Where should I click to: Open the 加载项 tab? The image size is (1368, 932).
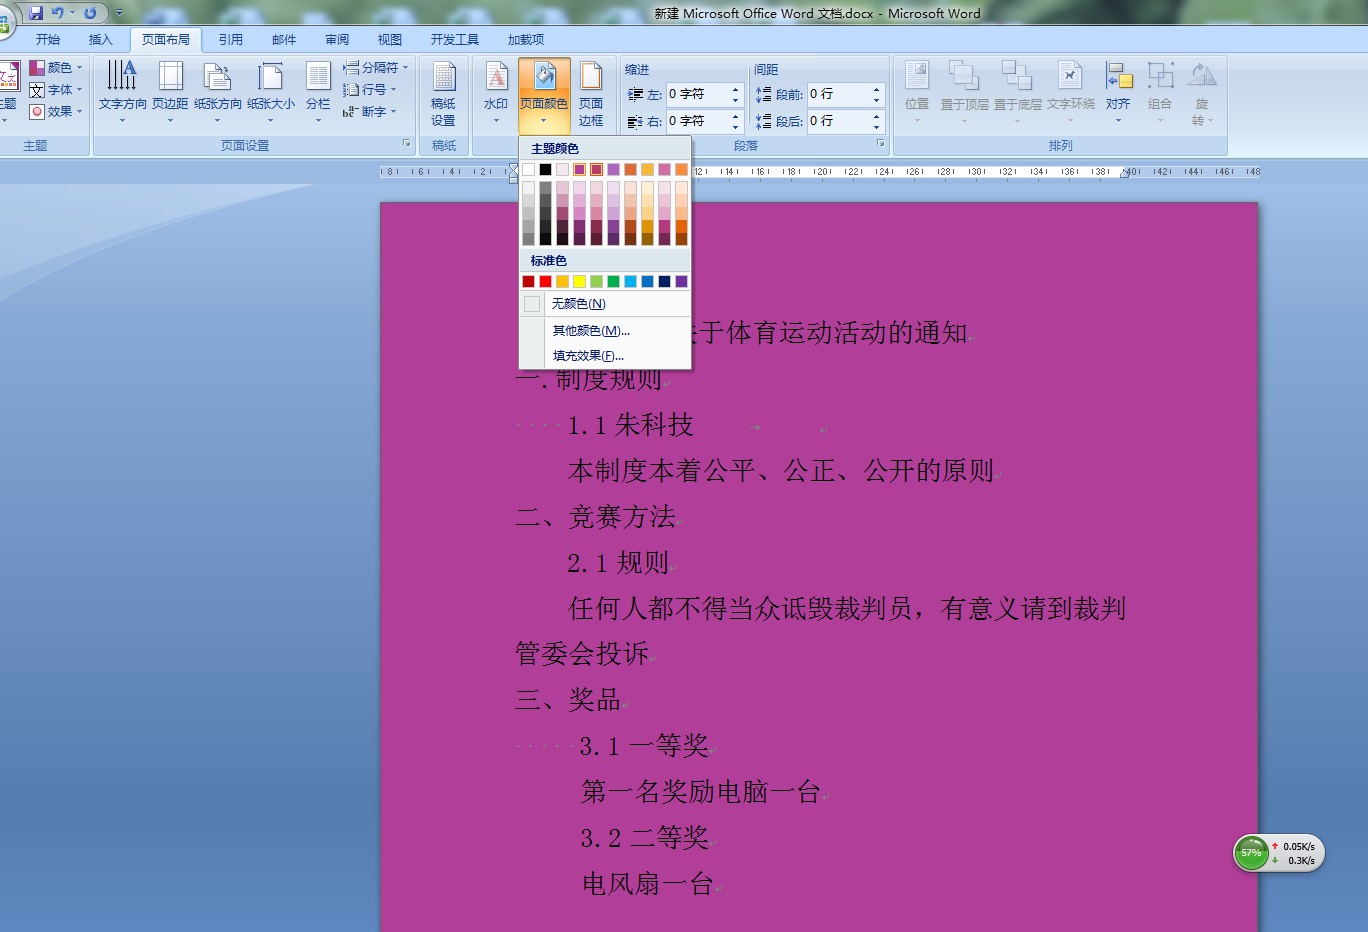(x=526, y=40)
